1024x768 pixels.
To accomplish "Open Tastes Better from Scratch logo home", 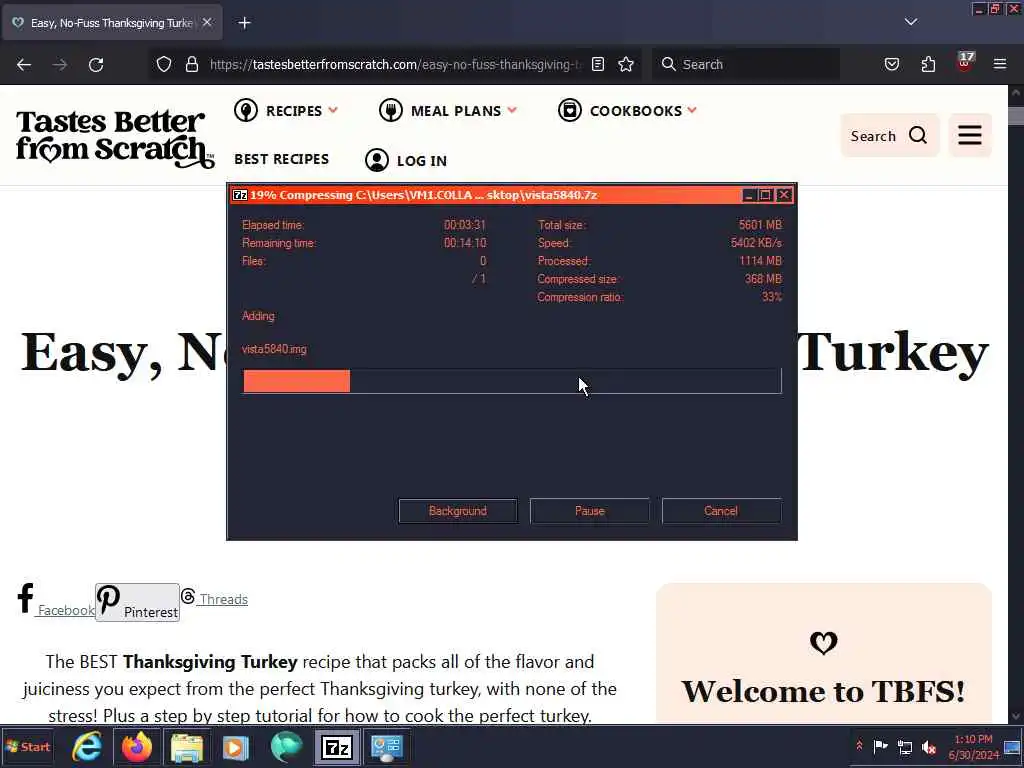I will click(115, 138).
